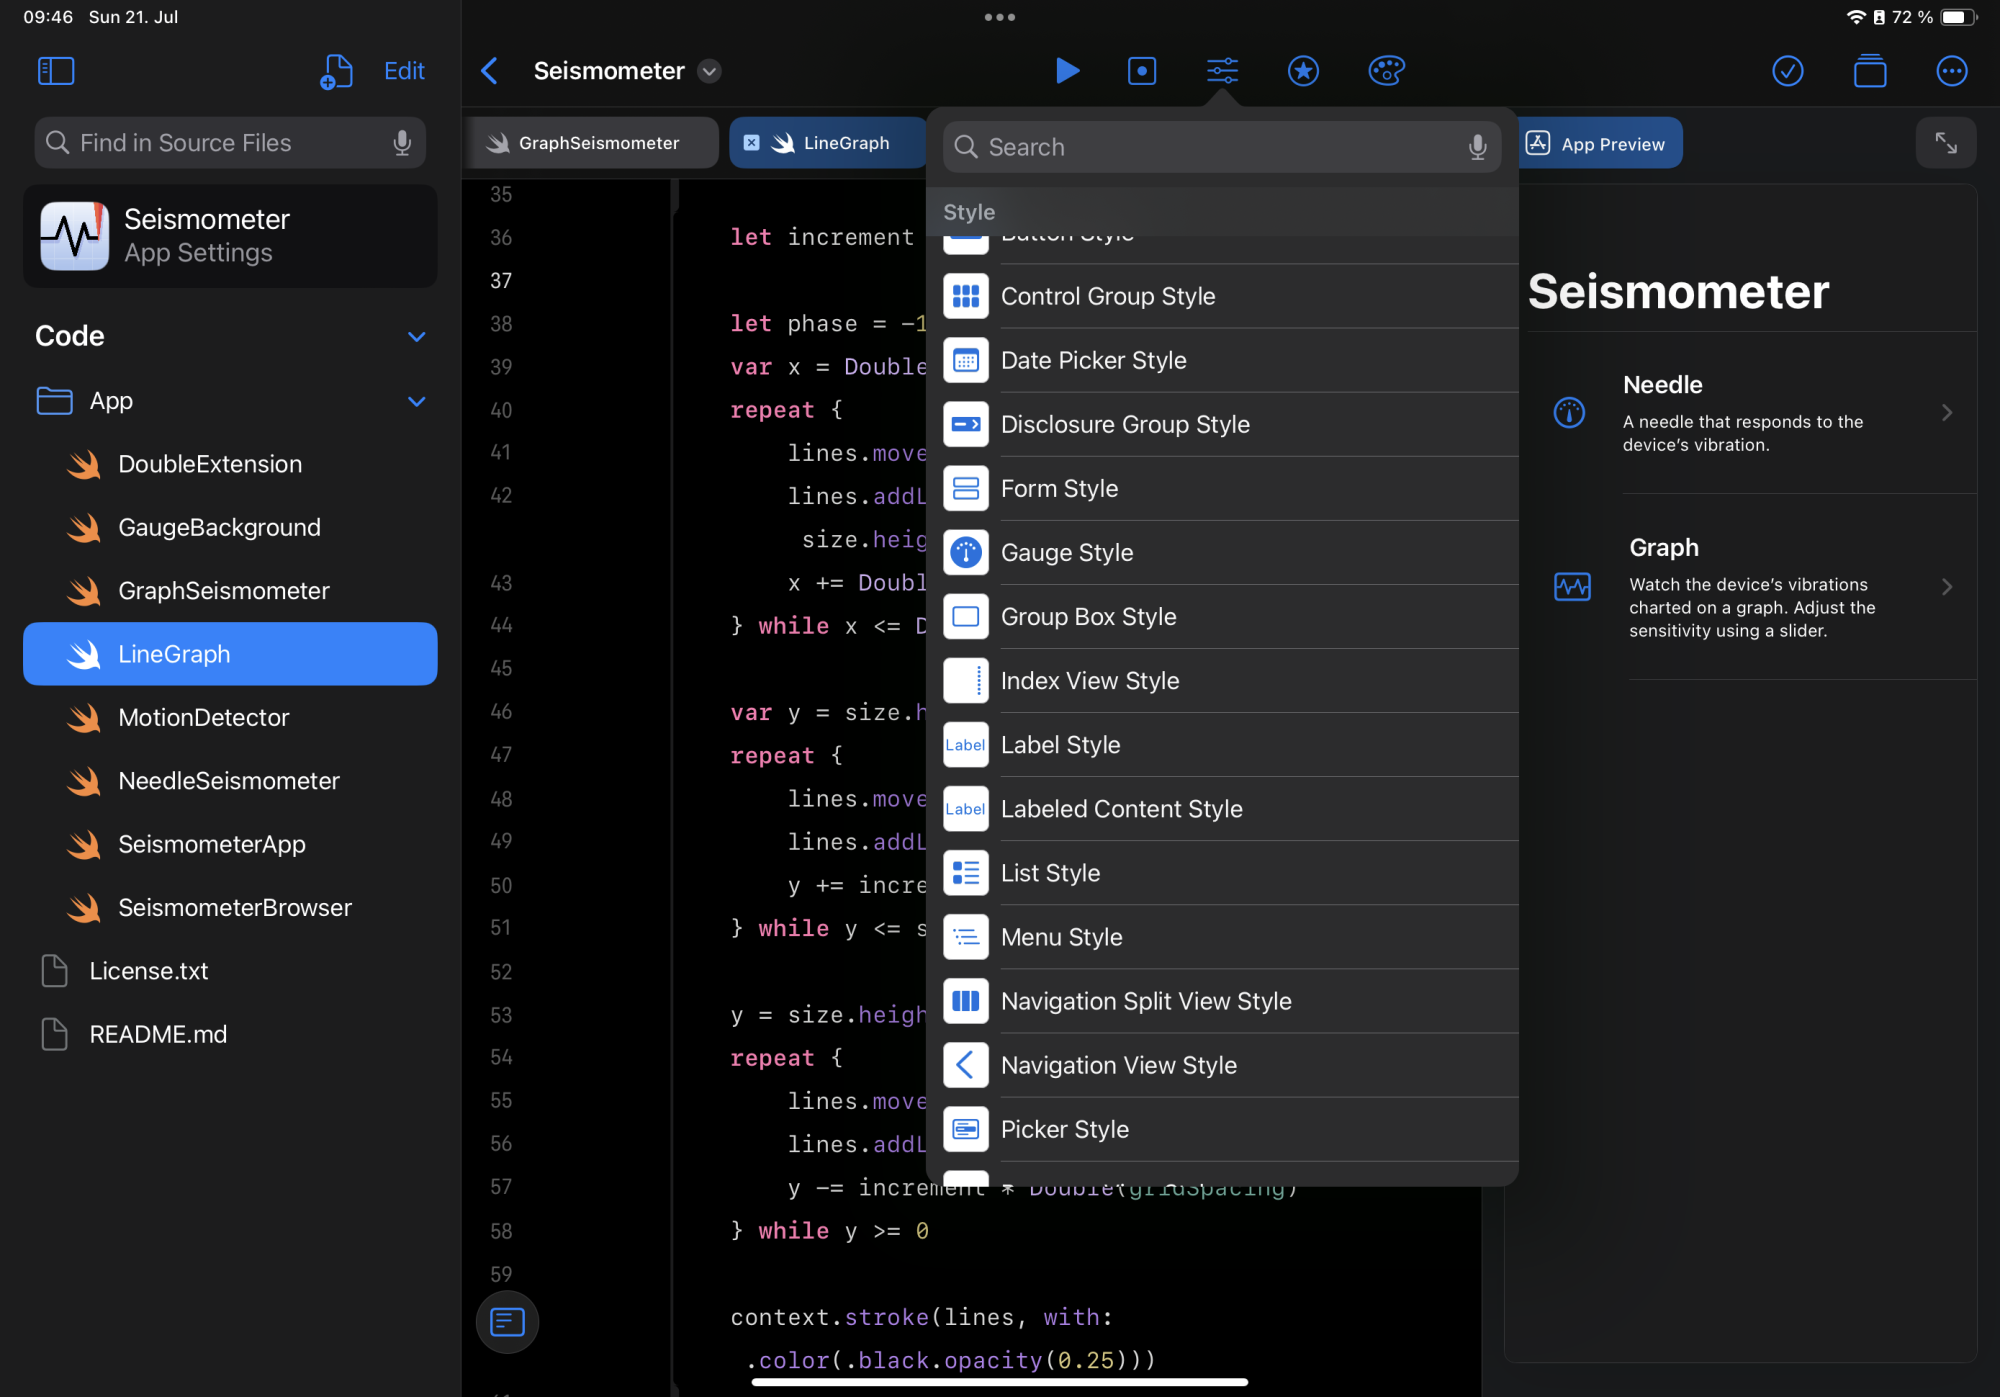
Task: Toggle the documentation panel button at bottom
Action: pos(507,1322)
